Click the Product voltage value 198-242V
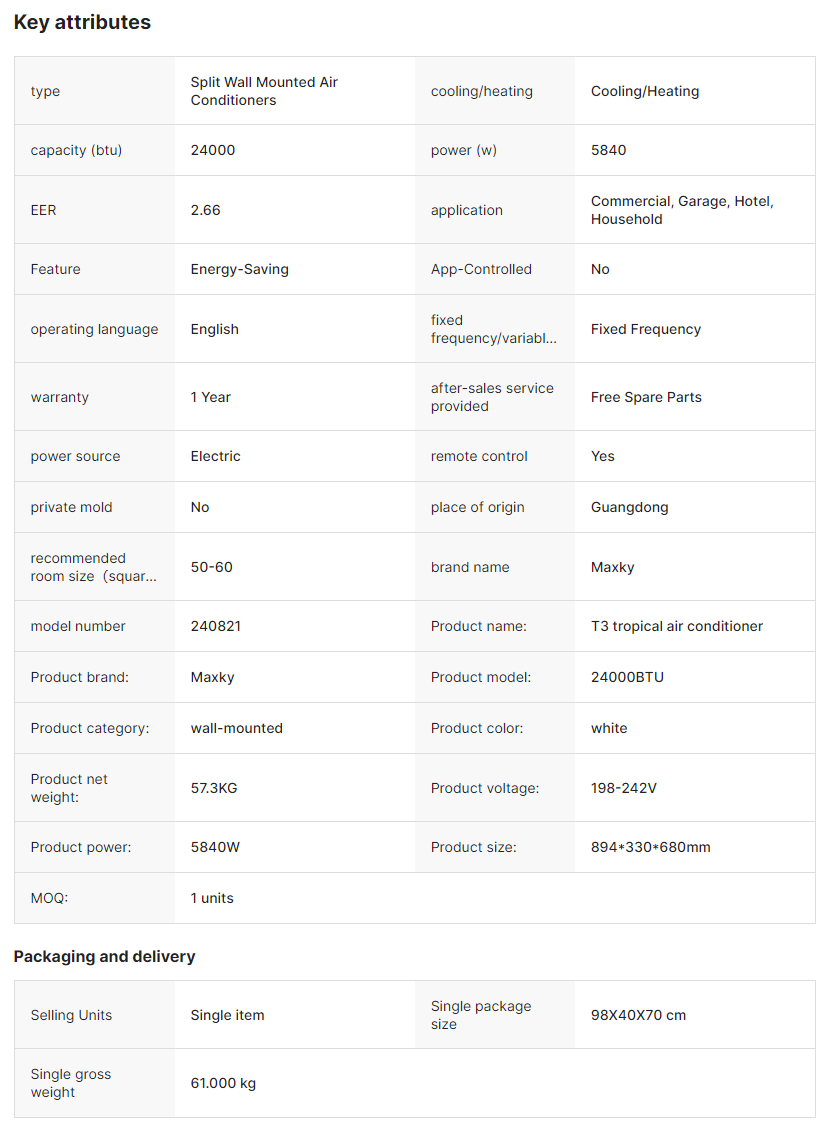The width and height of the screenshot is (835, 1140). tap(623, 788)
